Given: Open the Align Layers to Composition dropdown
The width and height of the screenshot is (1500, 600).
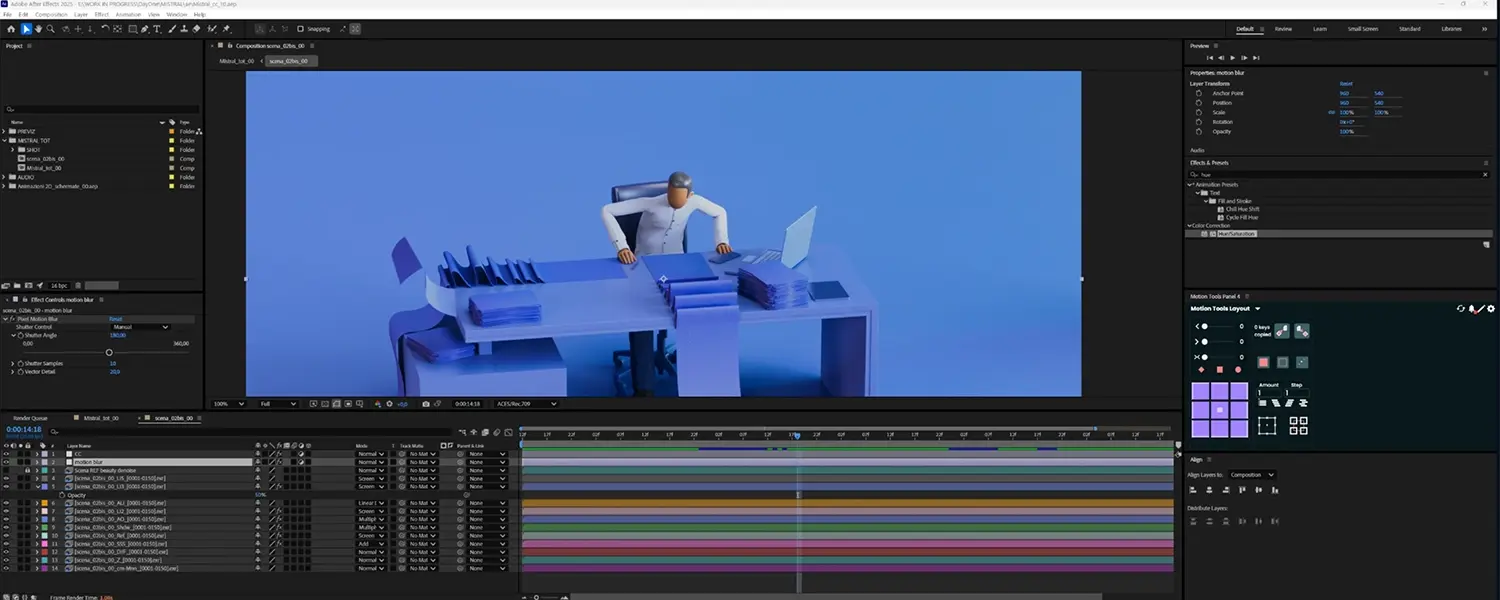Looking at the screenshot, I should click(x=1252, y=475).
